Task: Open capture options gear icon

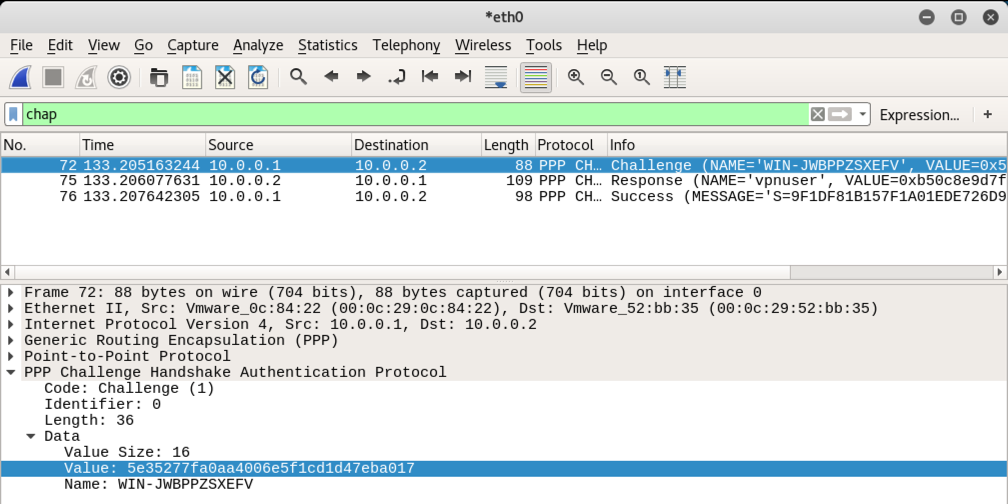Action: point(119,77)
